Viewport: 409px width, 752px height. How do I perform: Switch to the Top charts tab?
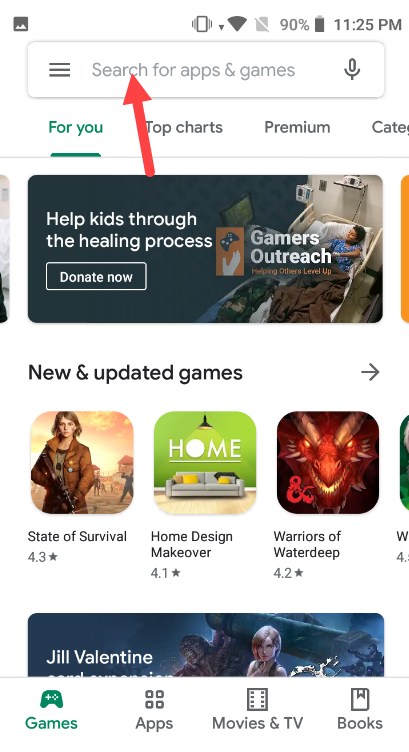tap(184, 127)
